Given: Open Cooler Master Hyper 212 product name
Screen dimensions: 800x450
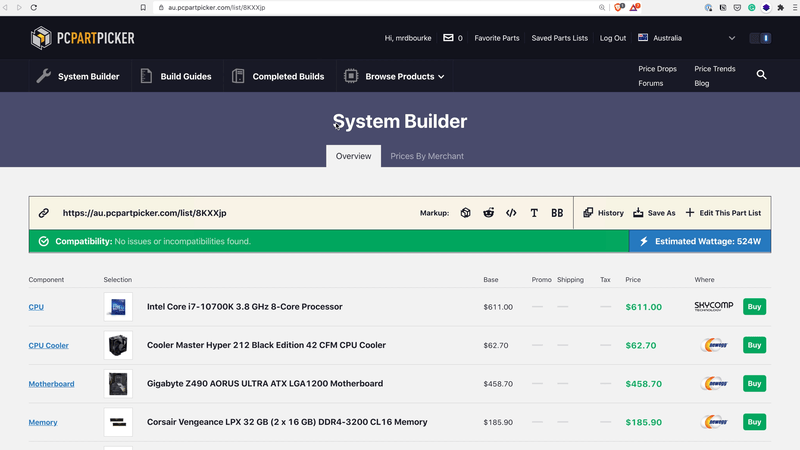Looking at the screenshot, I should pos(266,345).
